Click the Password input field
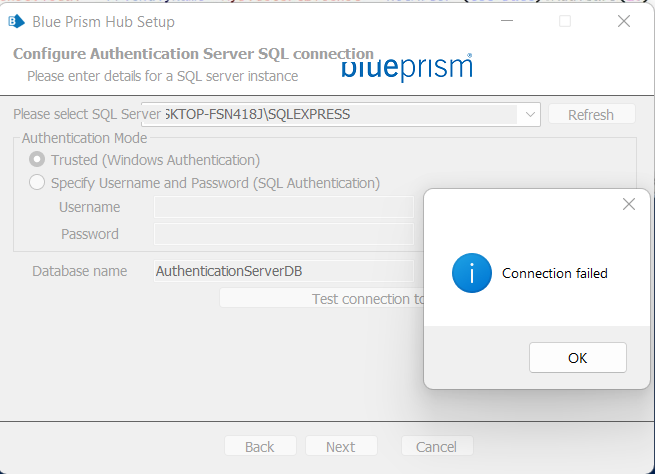655x474 pixels. point(284,234)
